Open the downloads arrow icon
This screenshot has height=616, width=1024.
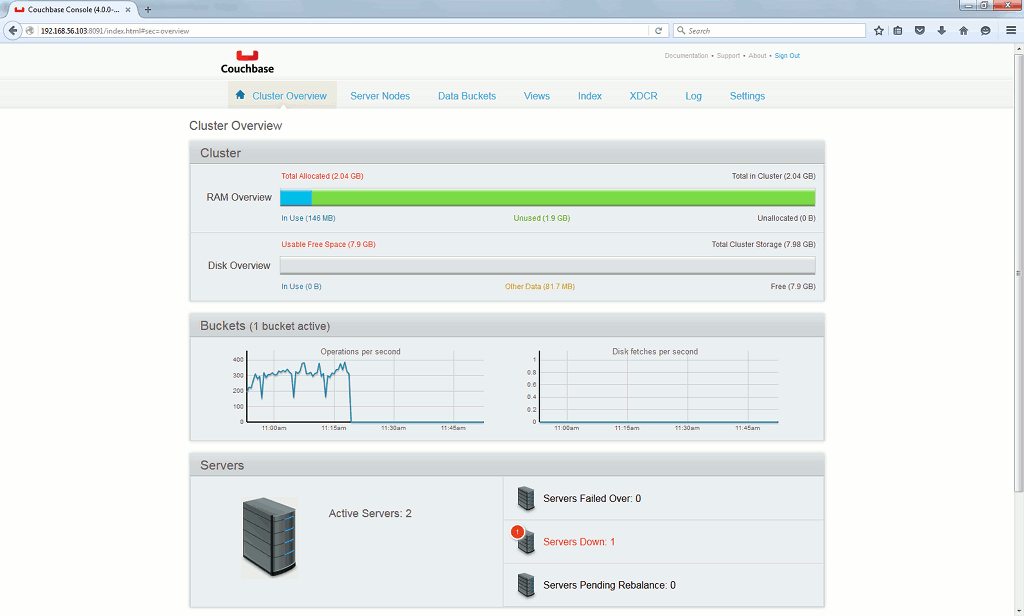[x=941, y=31]
